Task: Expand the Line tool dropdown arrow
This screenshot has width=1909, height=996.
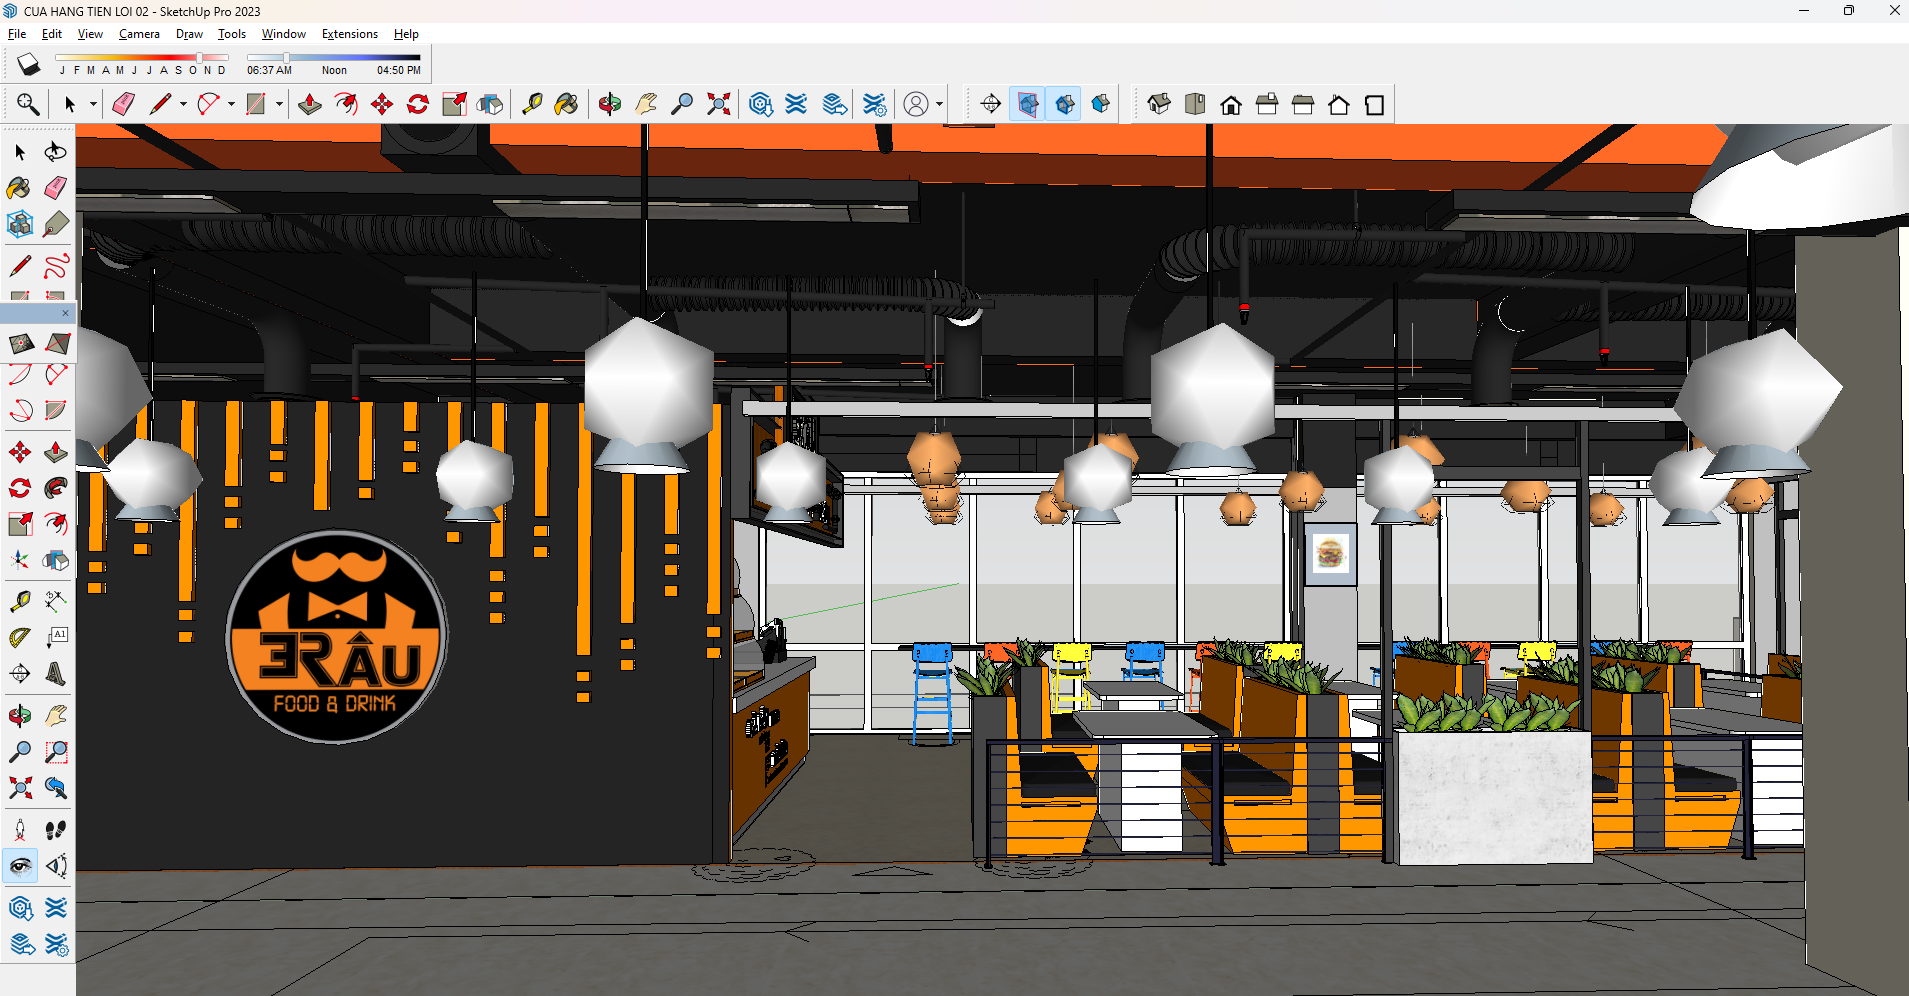Action: coord(183,104)
